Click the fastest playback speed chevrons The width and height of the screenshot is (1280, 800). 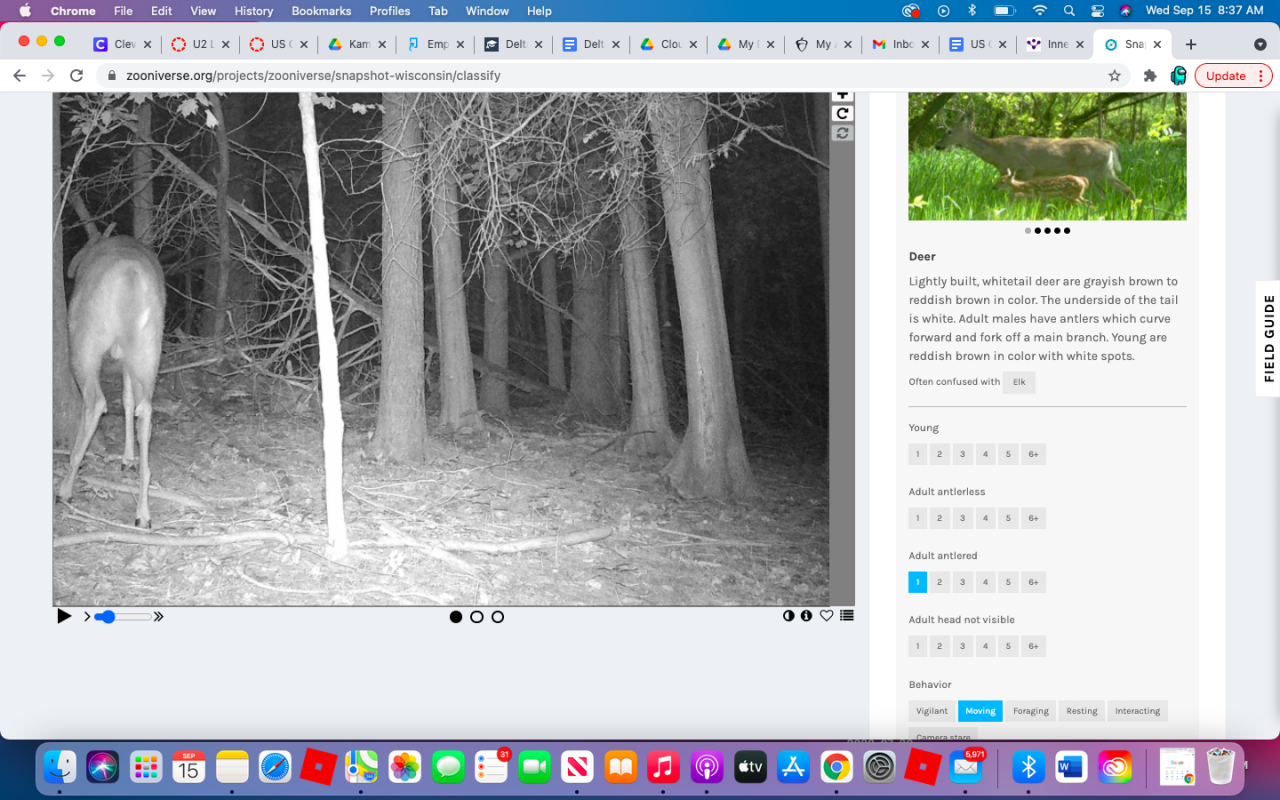[x=158, y=617]
